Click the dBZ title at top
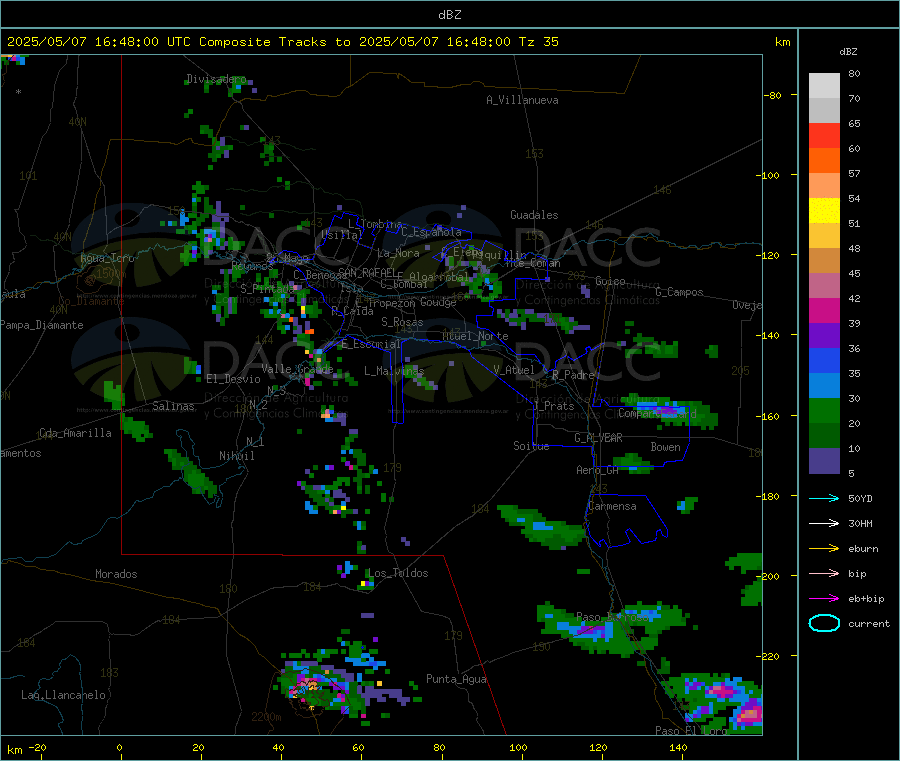 pyautogui.click(x=449, y=15)
